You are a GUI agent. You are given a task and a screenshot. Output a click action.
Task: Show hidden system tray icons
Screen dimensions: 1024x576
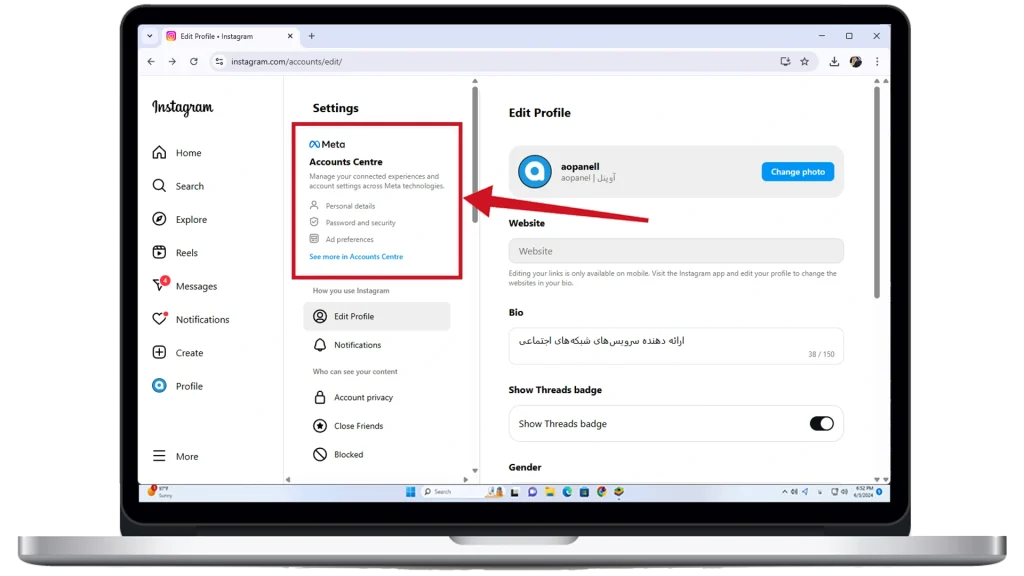coord(784,492)
